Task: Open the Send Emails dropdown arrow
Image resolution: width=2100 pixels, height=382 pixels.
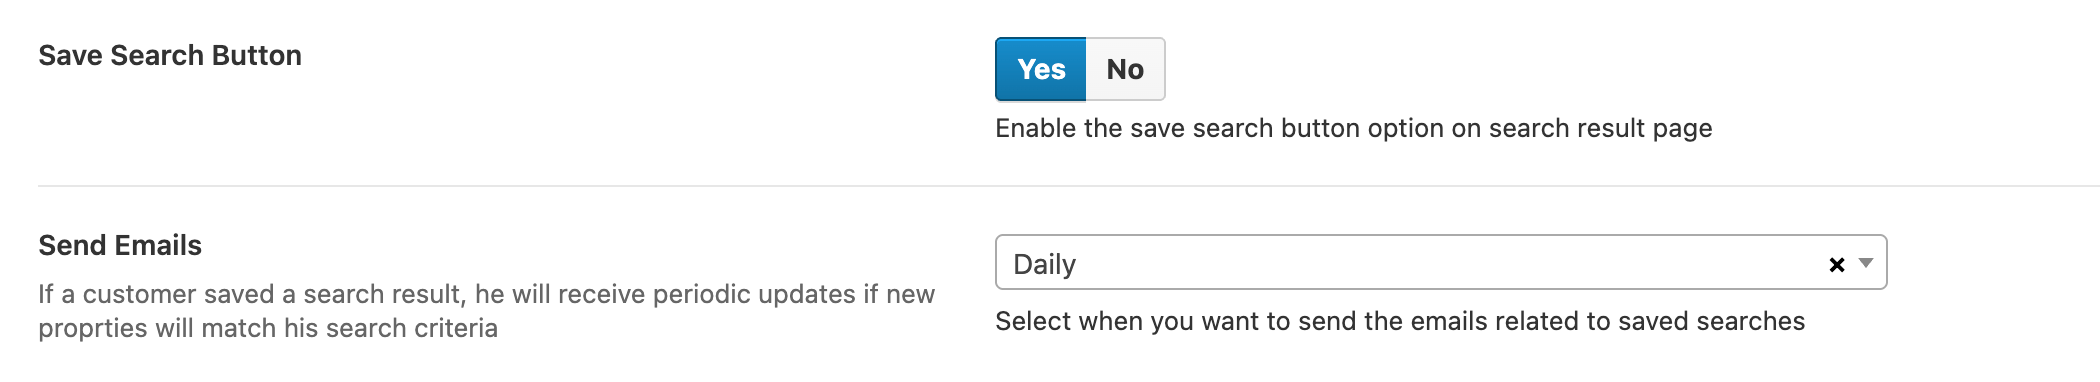Action: pos(1865,263)
